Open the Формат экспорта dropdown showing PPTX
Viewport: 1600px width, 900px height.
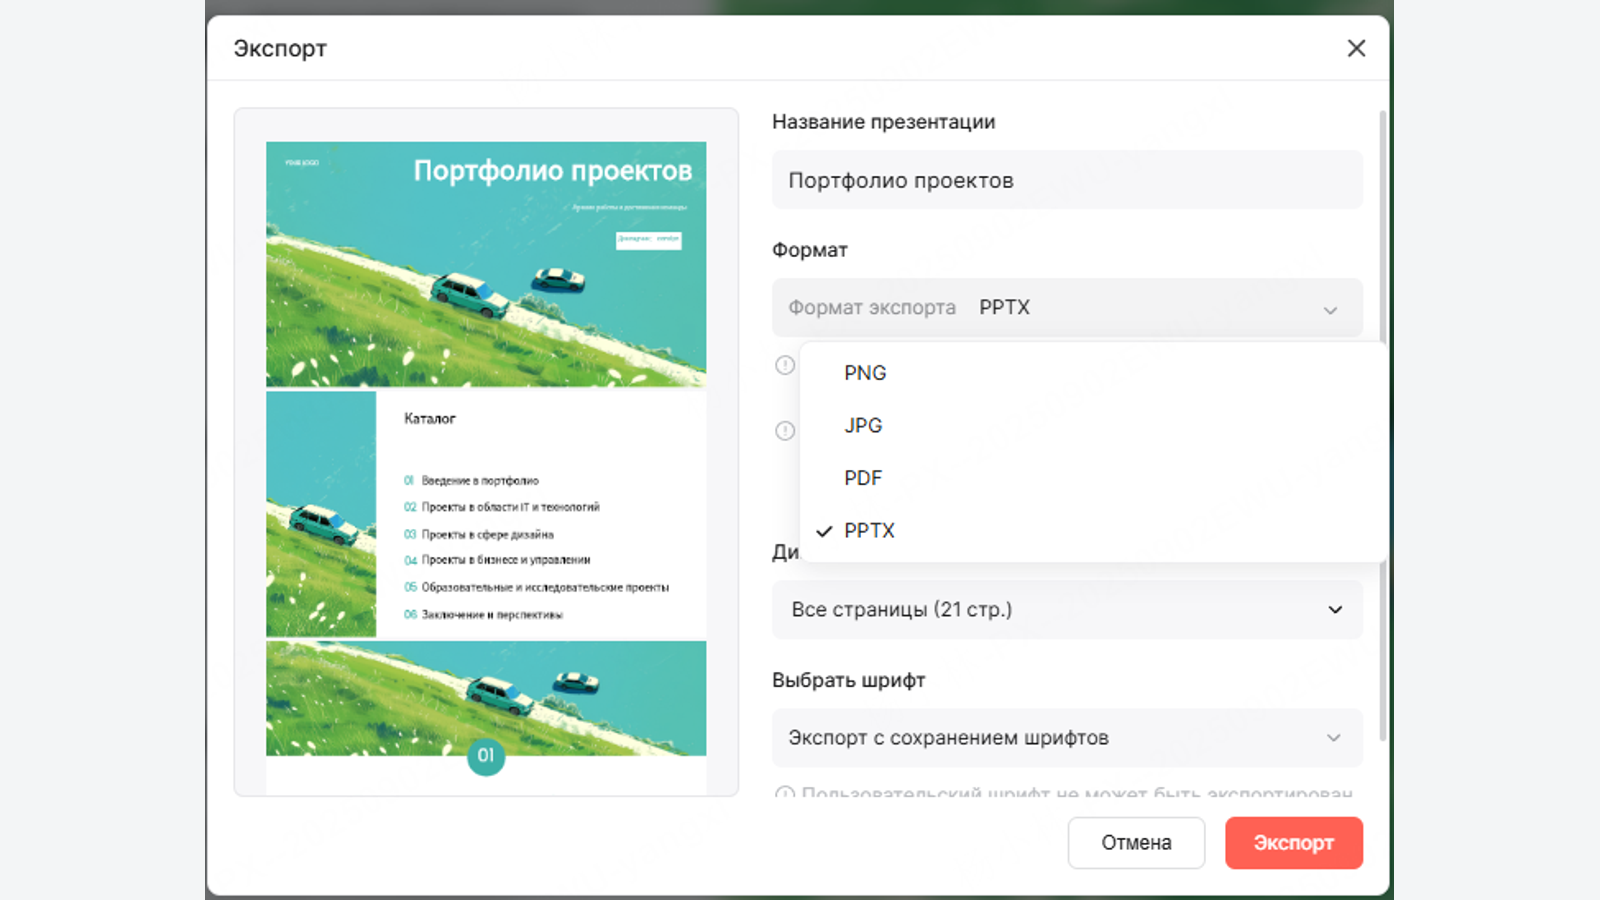[x=1067, y=308]
